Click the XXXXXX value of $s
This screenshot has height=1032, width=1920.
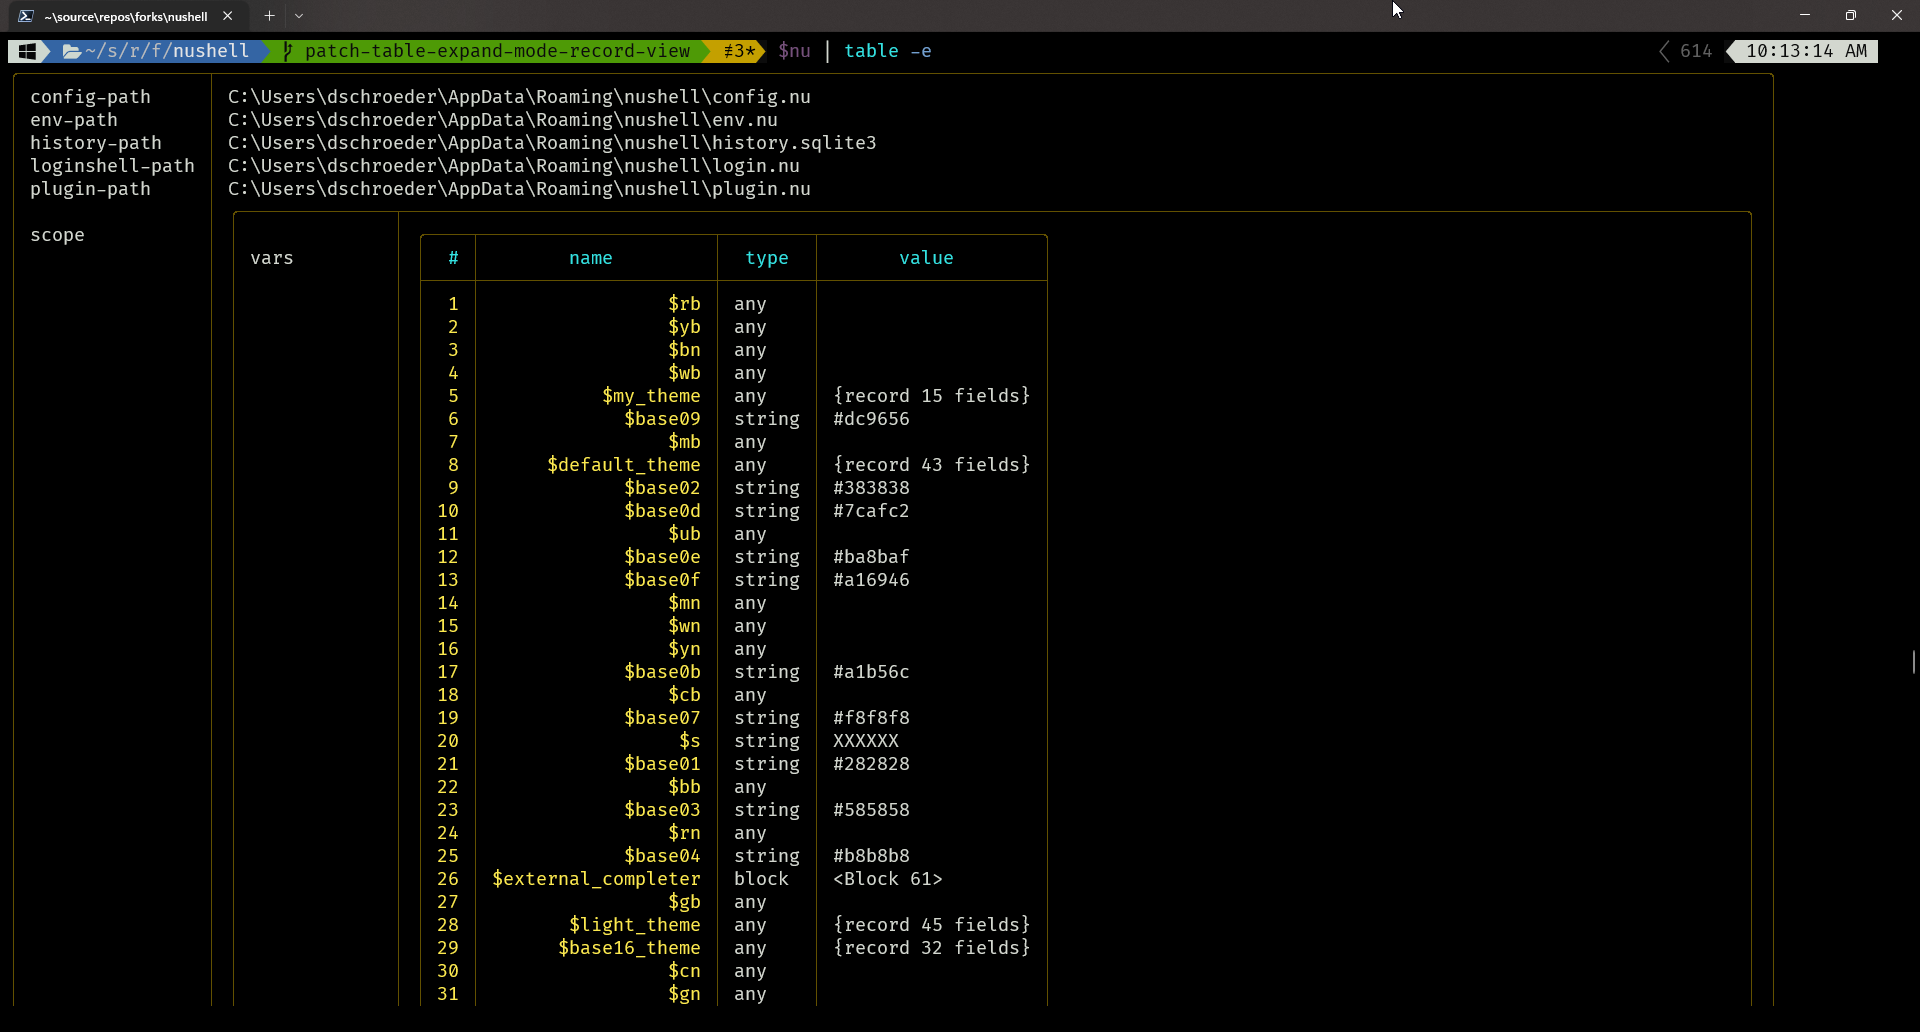866,741
